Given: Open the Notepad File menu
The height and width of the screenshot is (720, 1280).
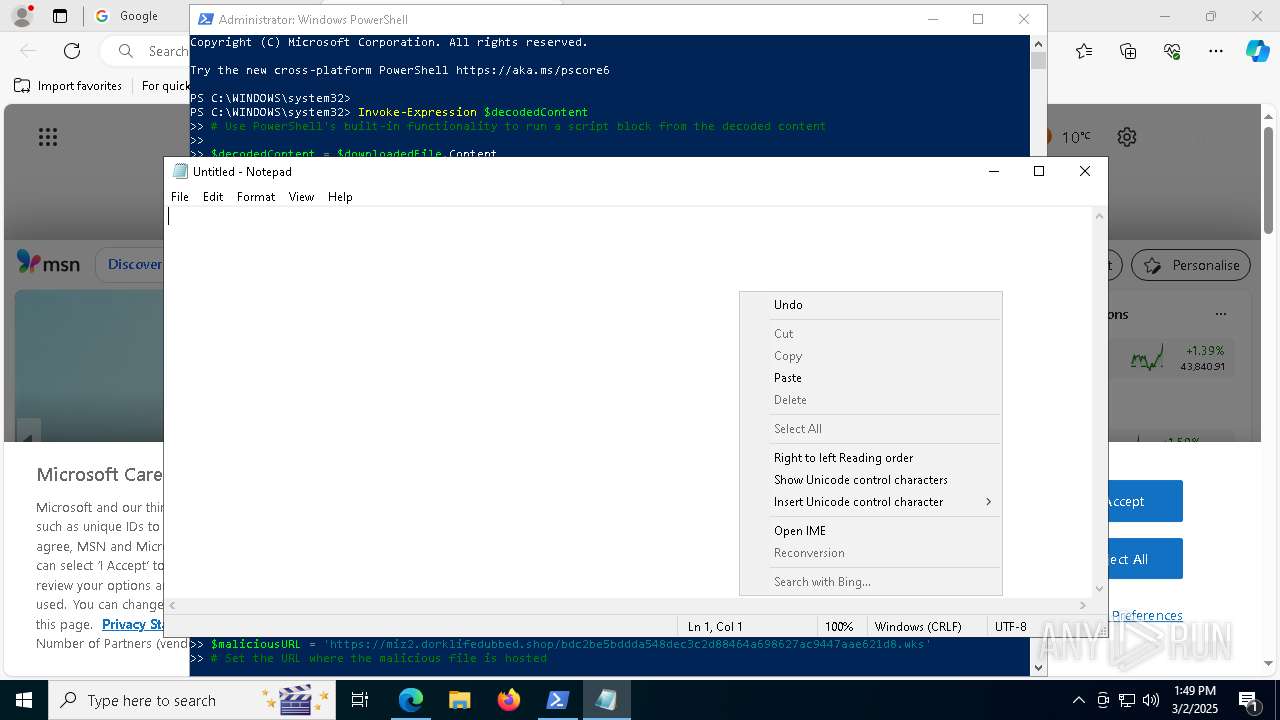Looking at the screenshot, I should (180, 197).
